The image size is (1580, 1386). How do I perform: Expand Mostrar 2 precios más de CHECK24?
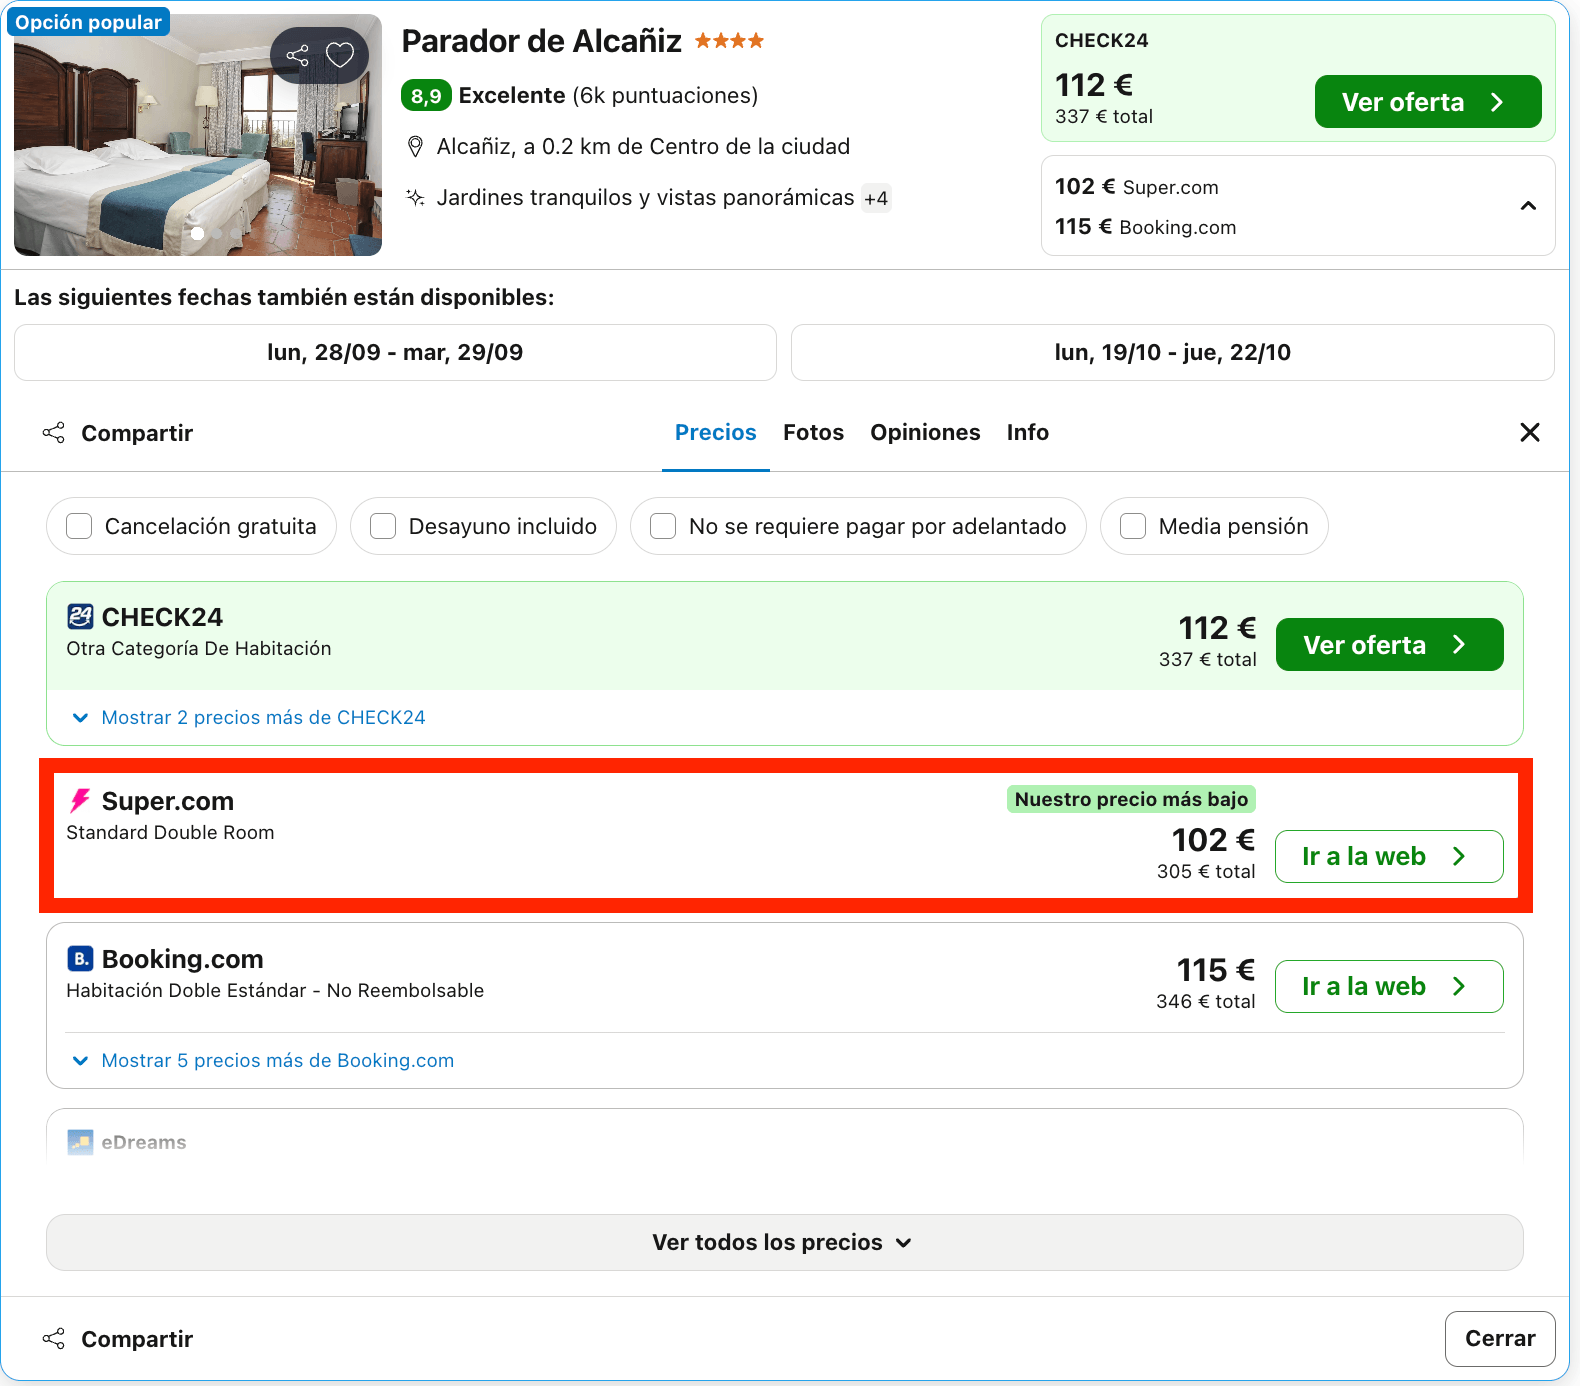(x=249, y=717)
